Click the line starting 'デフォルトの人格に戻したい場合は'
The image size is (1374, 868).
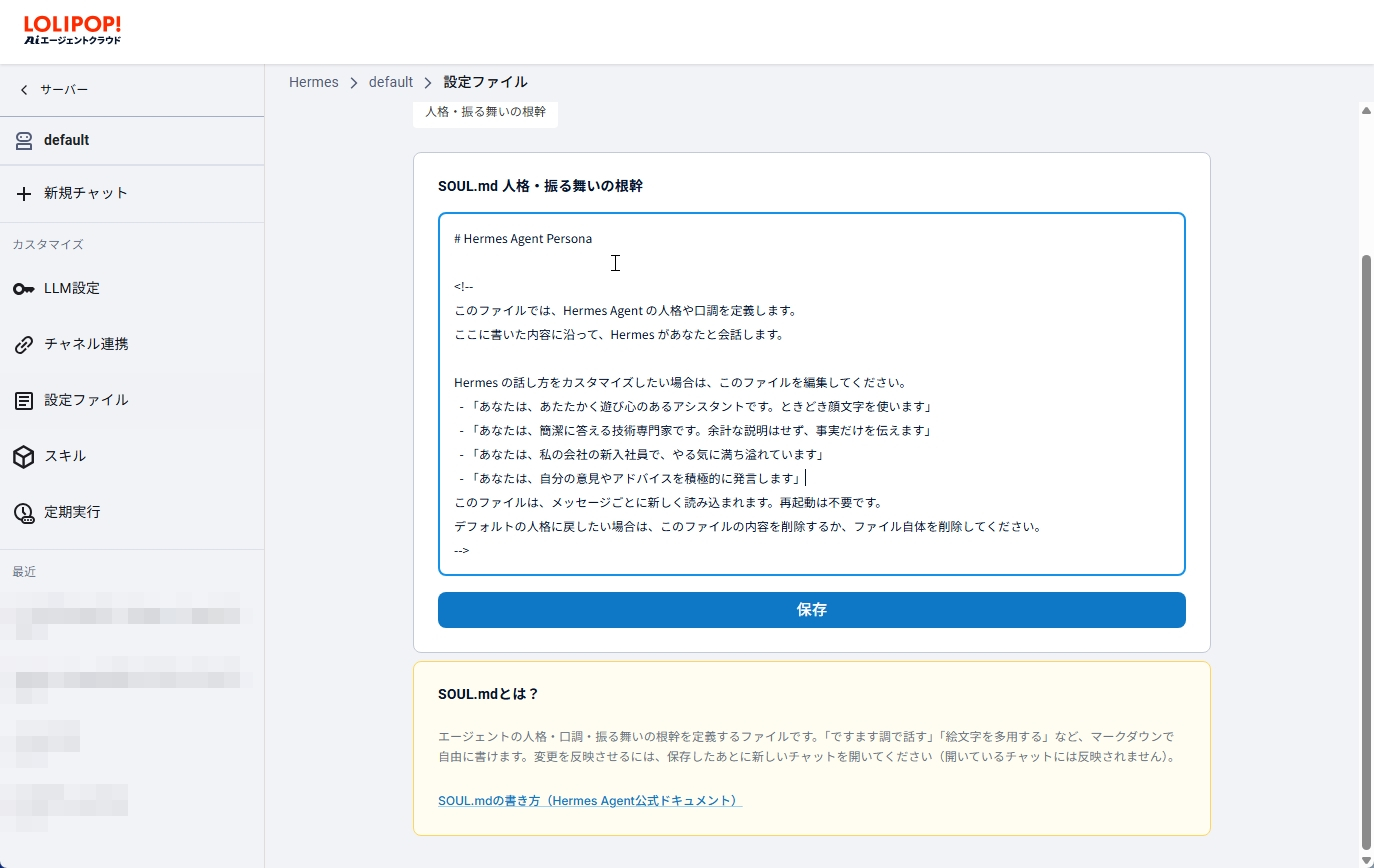748,527
